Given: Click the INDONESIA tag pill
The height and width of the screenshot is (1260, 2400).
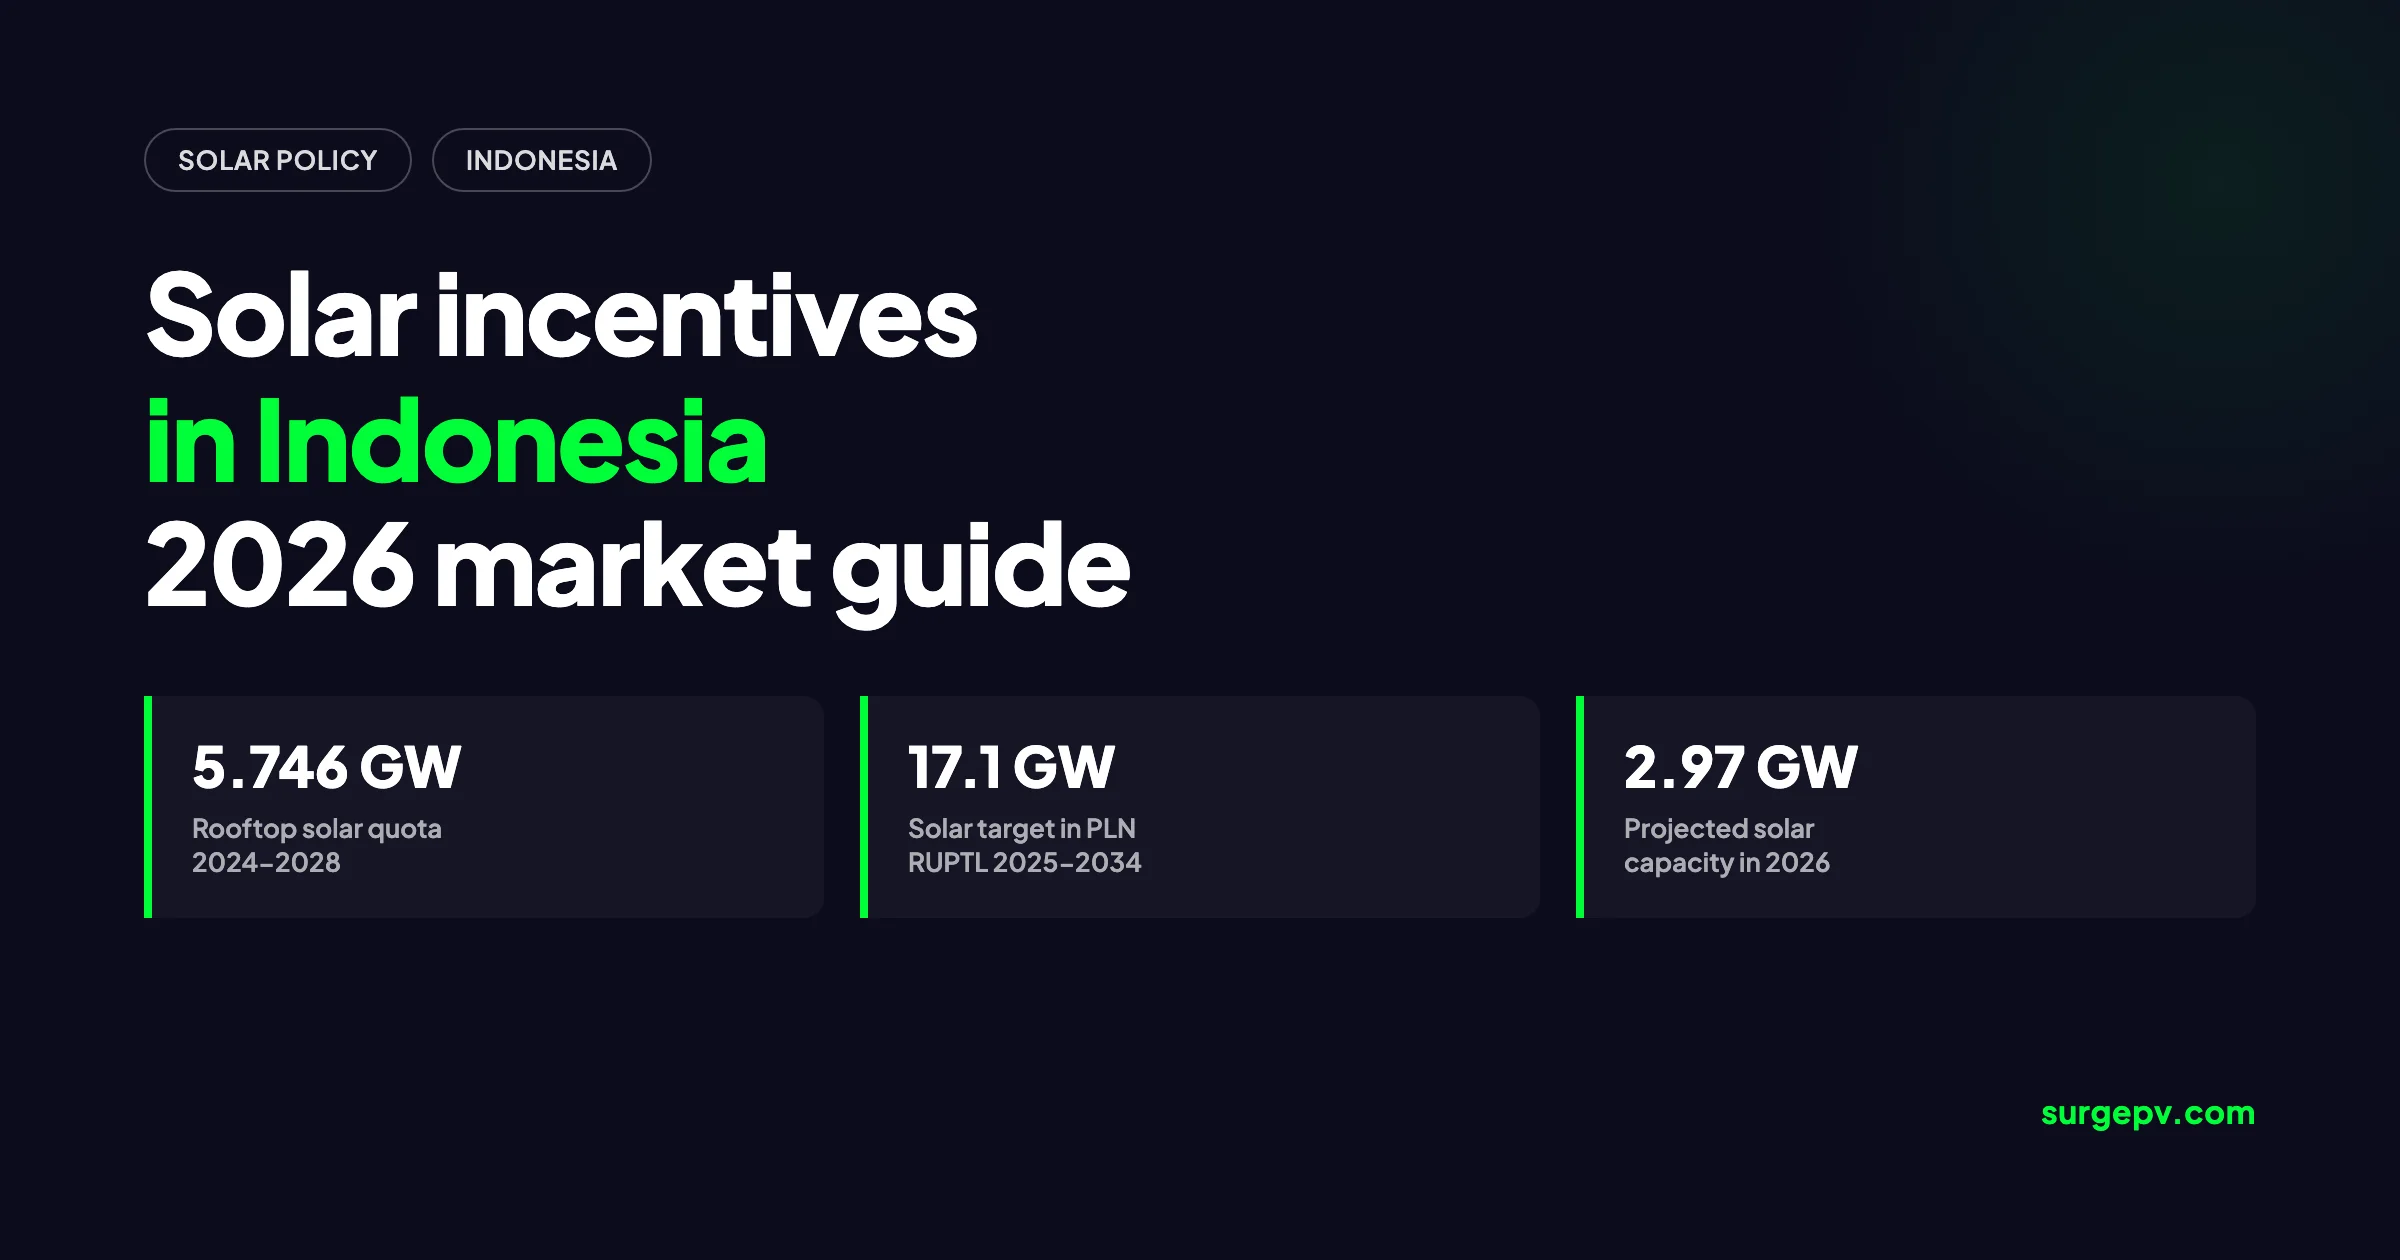Looking at the screenshot, I should click(542, 160).
